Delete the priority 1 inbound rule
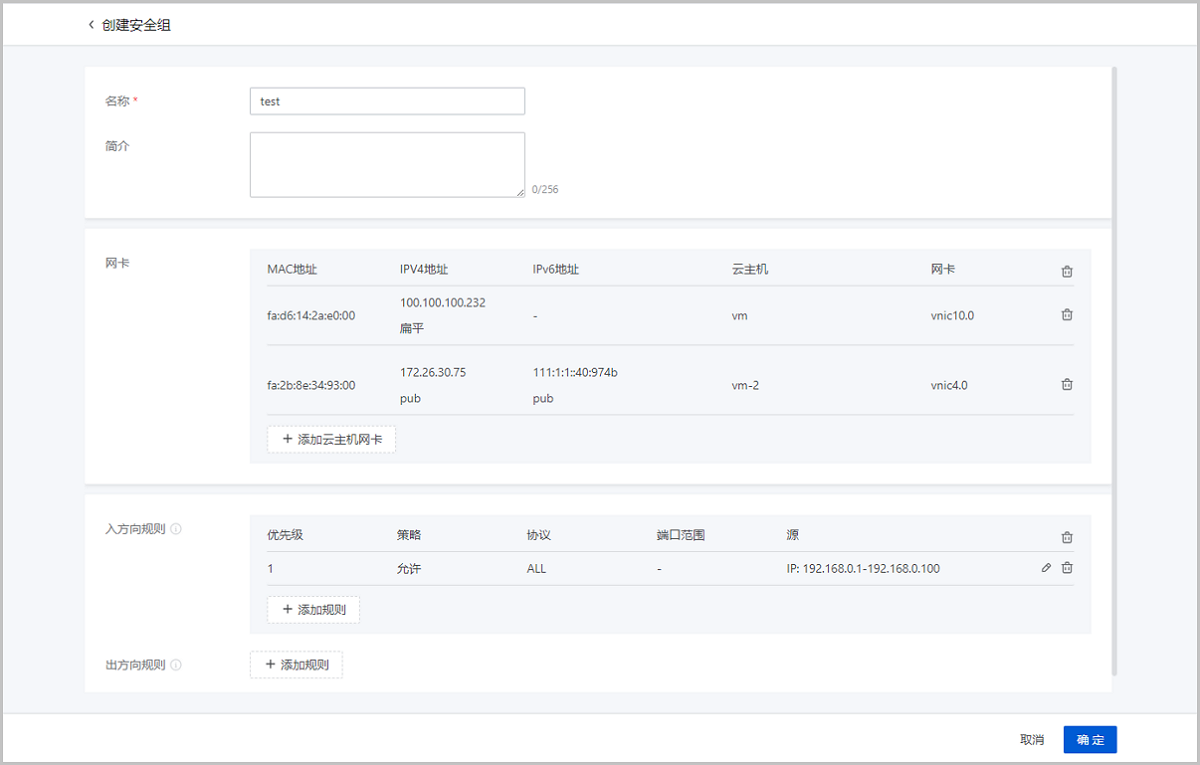The height and width of the screenshot is (765, 1200). (x=1067, y=568)
